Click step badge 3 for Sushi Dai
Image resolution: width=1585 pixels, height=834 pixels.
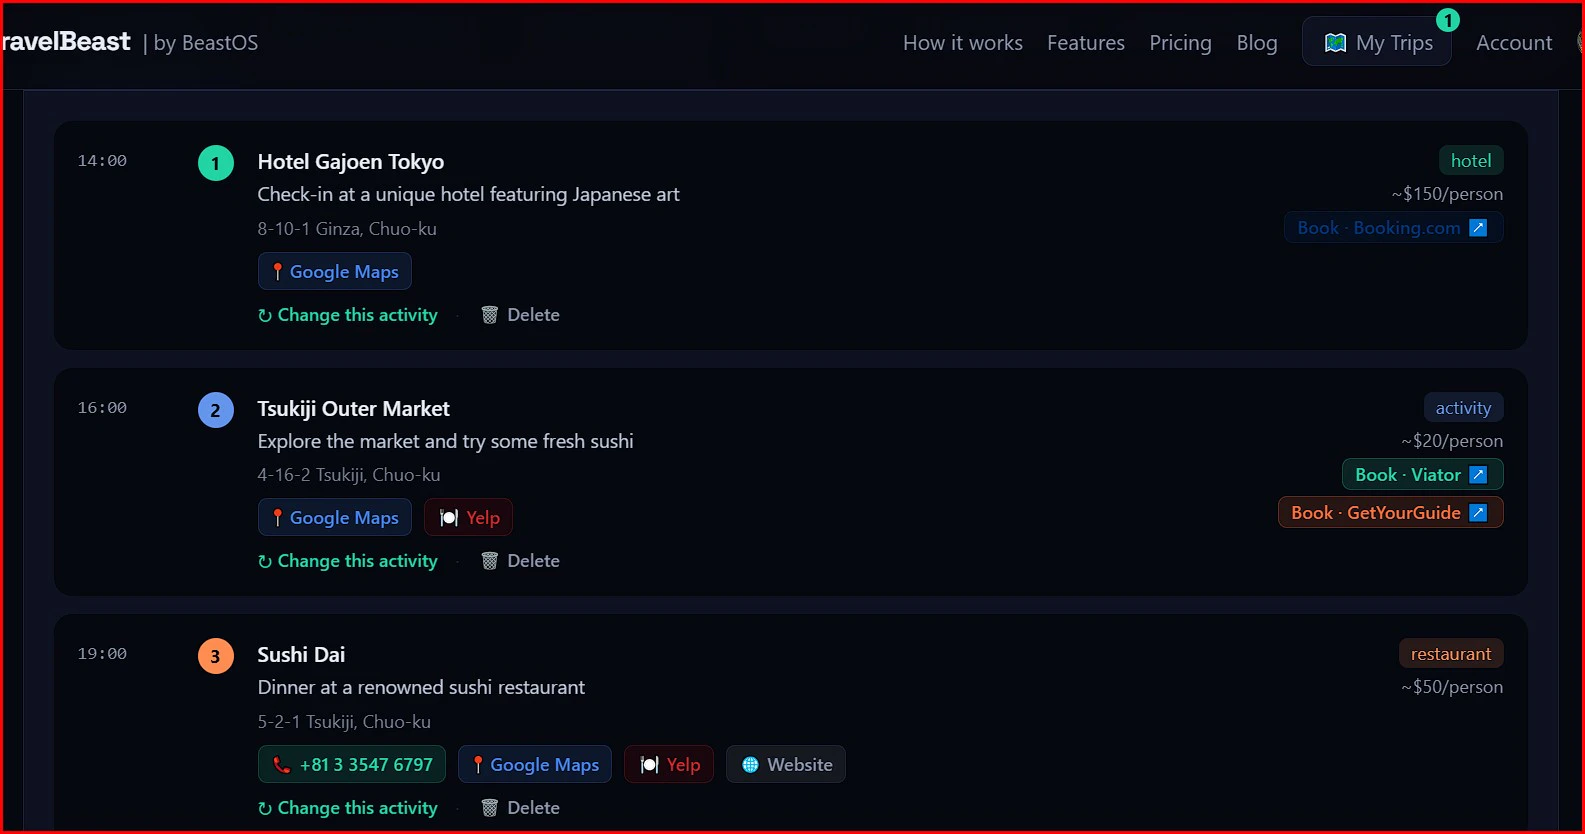(216, 656)
